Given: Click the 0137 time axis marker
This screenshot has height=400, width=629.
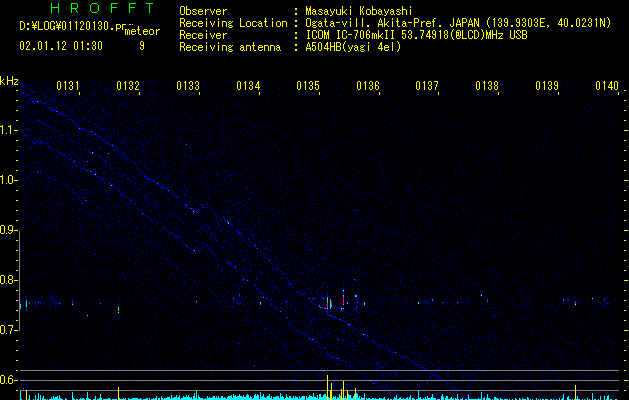Looking at the screenshot, I should pos(427,86).
